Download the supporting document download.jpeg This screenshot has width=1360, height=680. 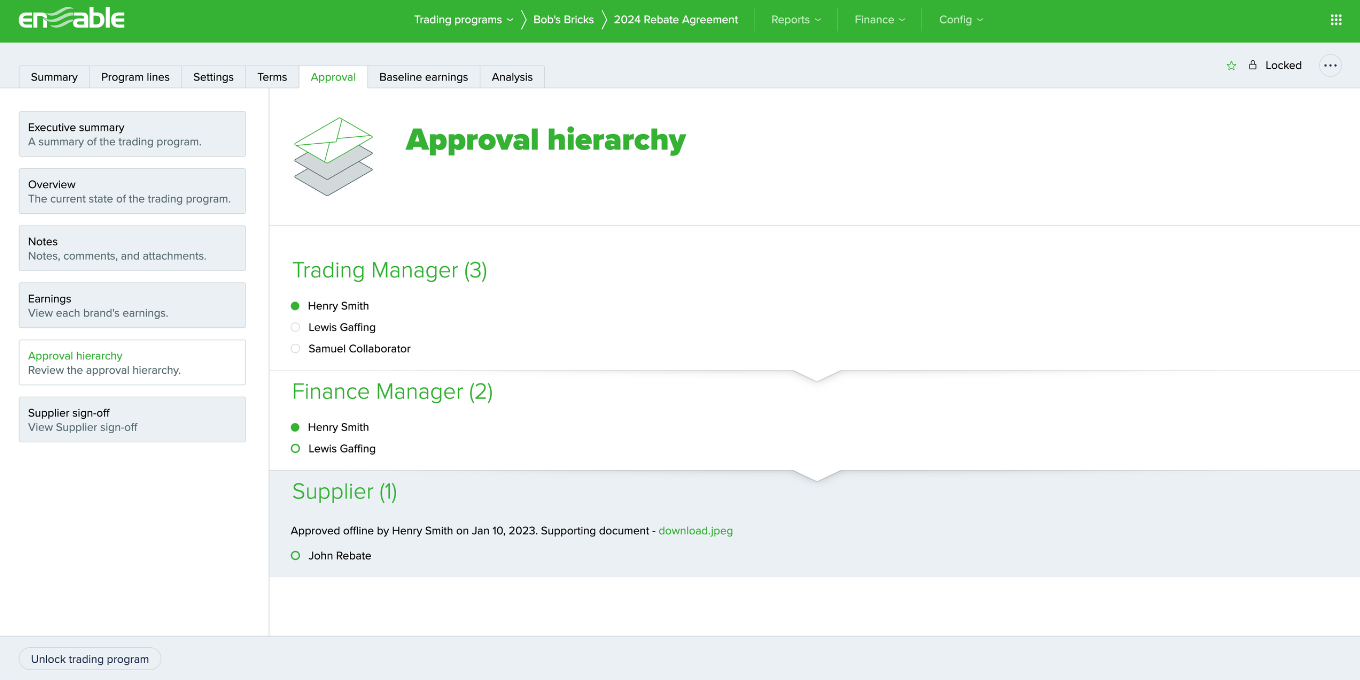click(695, 531)
